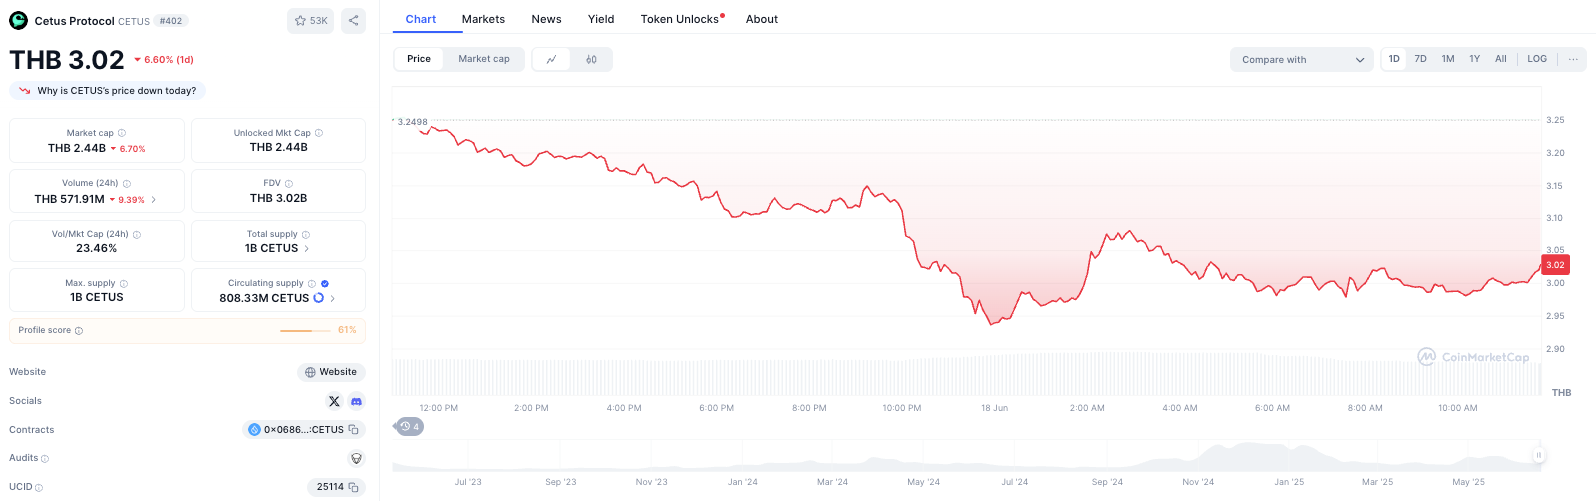Screen dimensions: 1596x501
Task: Copy the UCID 25114 value
Action: (x=353, y=487)
